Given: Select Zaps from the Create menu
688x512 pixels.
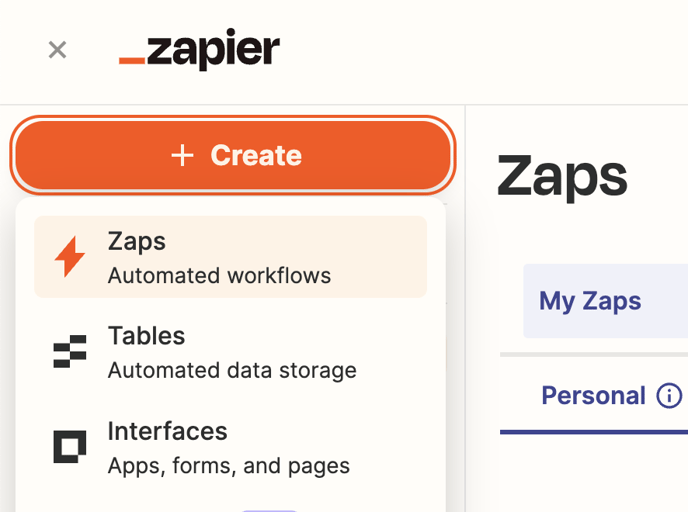Looking at the screenshot, I should tap(230, 257).
